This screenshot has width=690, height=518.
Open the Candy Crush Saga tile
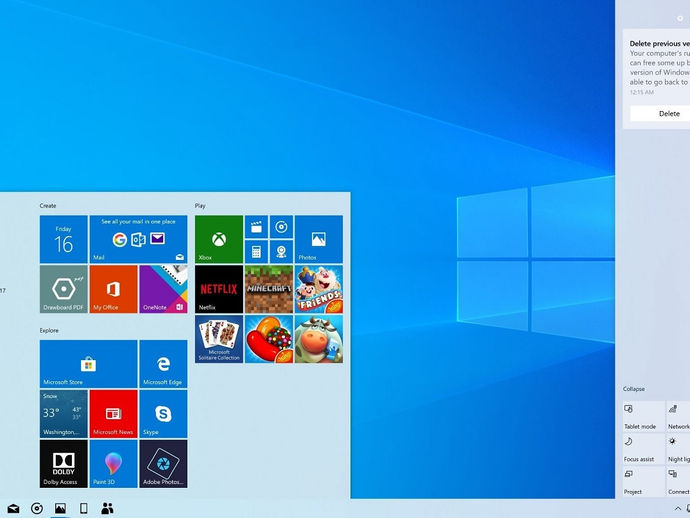pyautogui.click(x=269, y=339)
